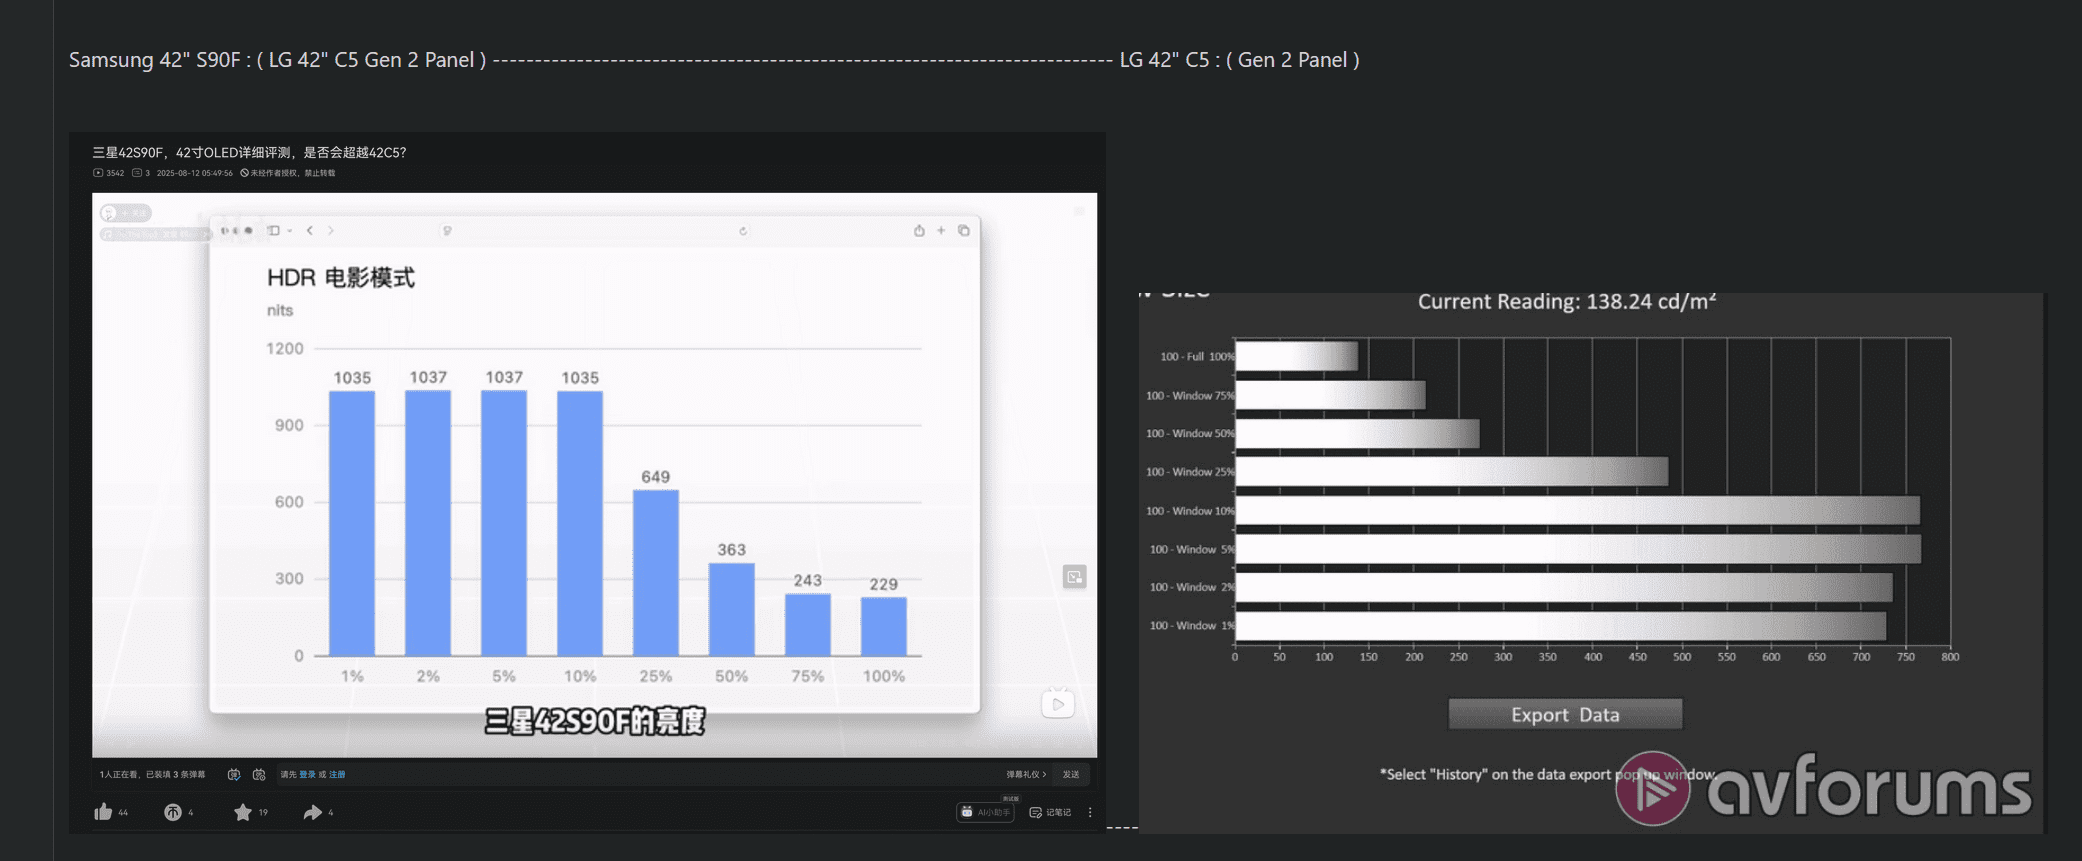The width and height of the screenshot is (2082, 861).
Task: Click the 229 value above the 100% bar
Action: pos(884,584)
